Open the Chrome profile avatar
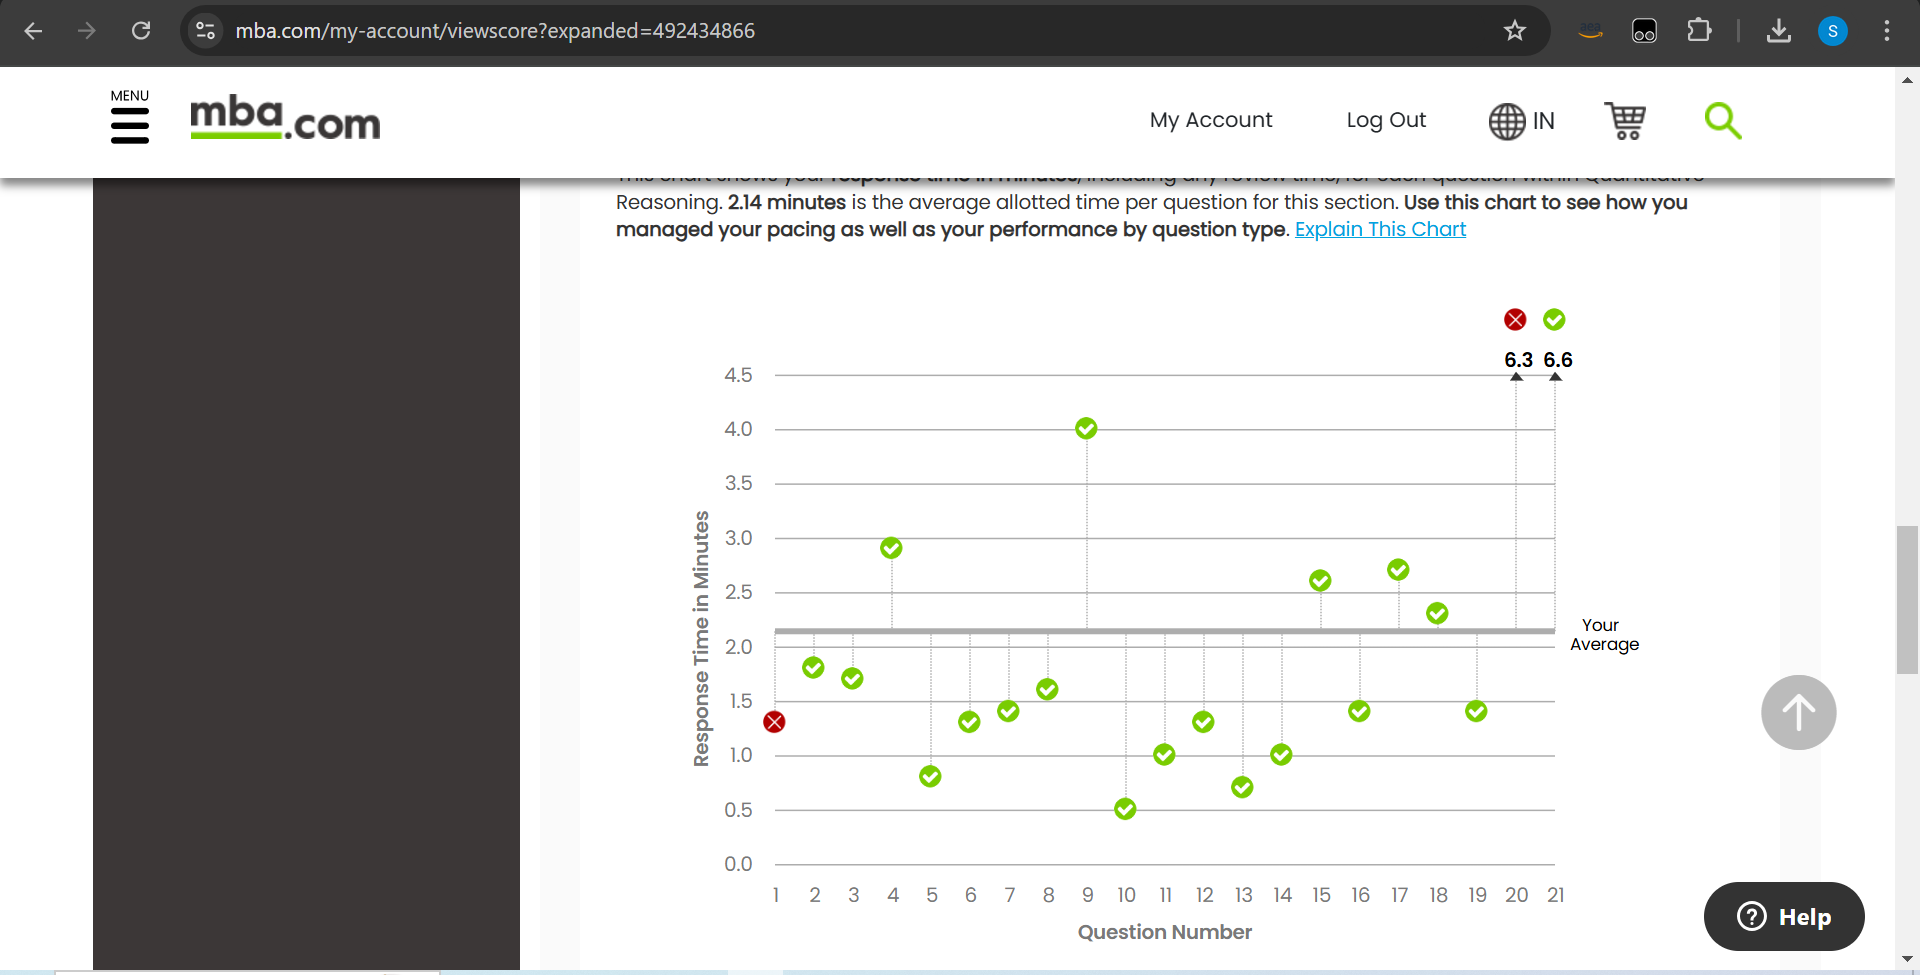Screen dimensions: 1920x975 1832,31
